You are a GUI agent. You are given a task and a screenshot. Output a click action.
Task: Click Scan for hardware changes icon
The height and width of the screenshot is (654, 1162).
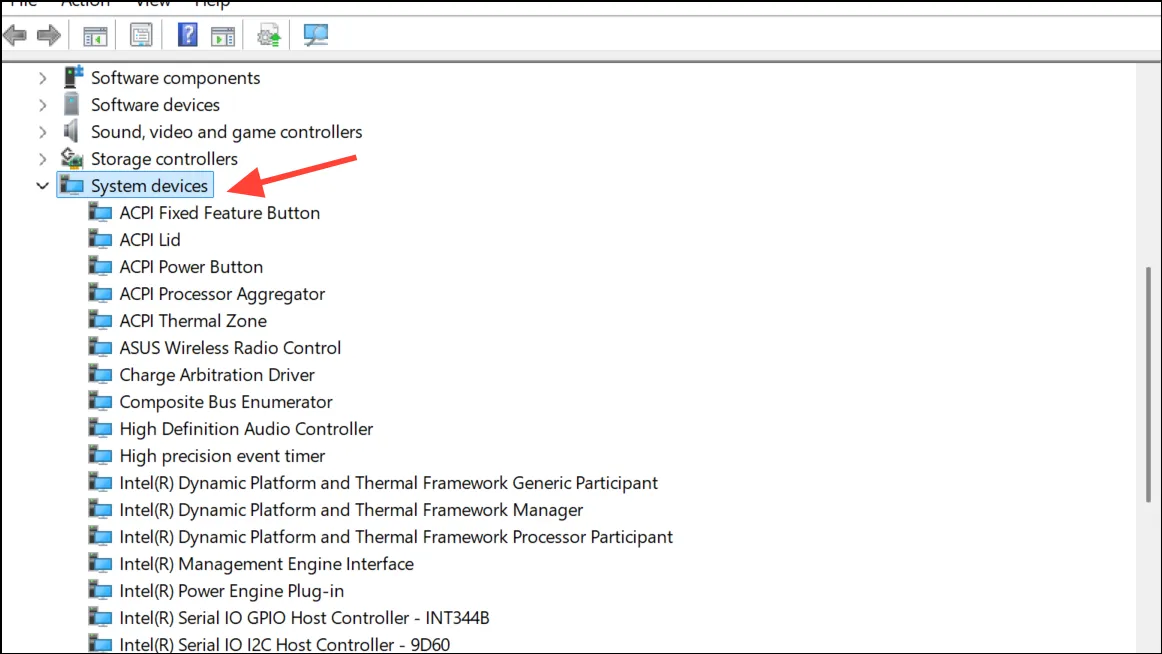click(316, 35)
